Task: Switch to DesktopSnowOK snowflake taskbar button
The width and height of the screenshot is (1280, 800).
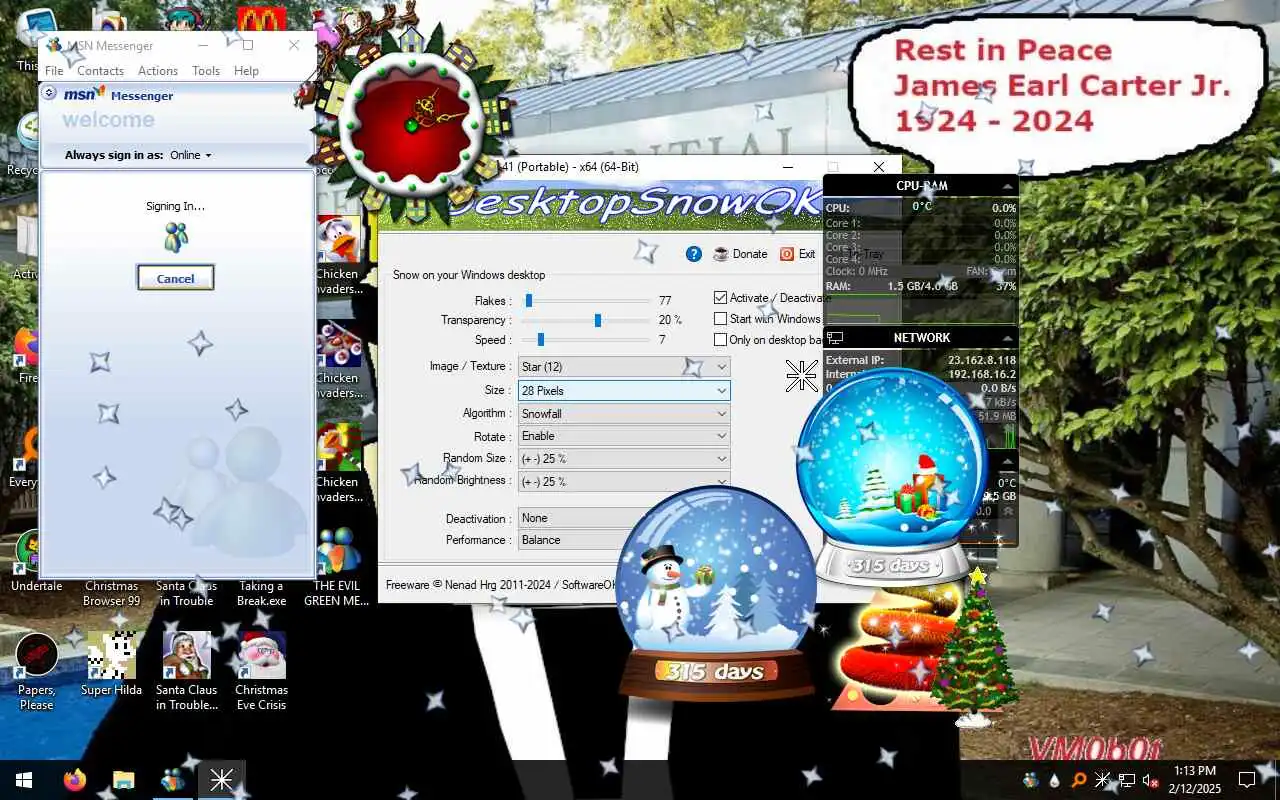Action: coord(222,780)
